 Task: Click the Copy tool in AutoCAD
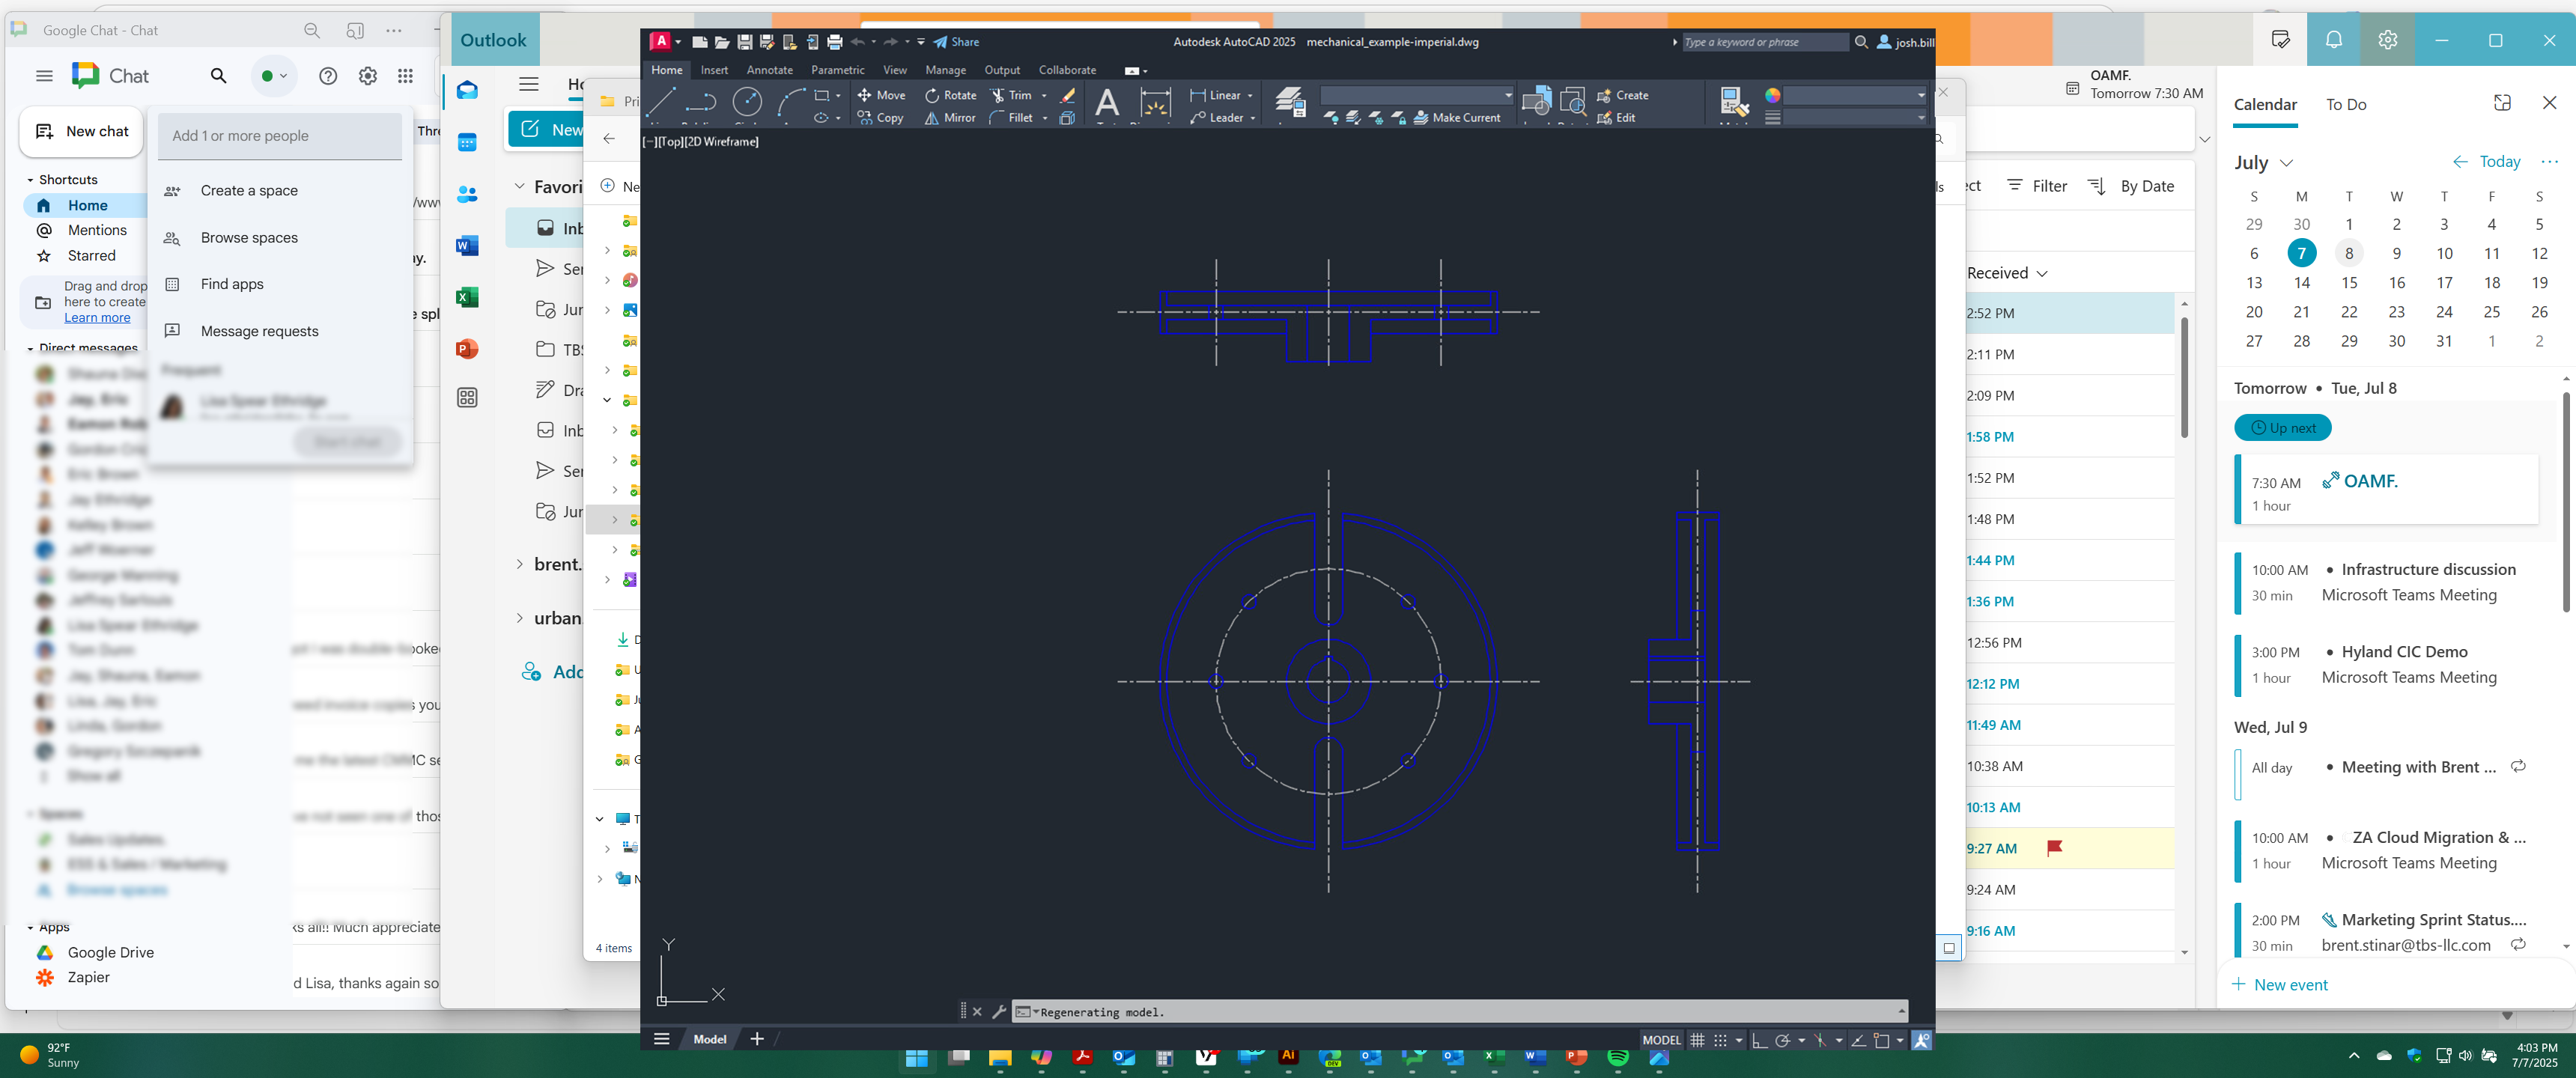click(x=880, y=118)
